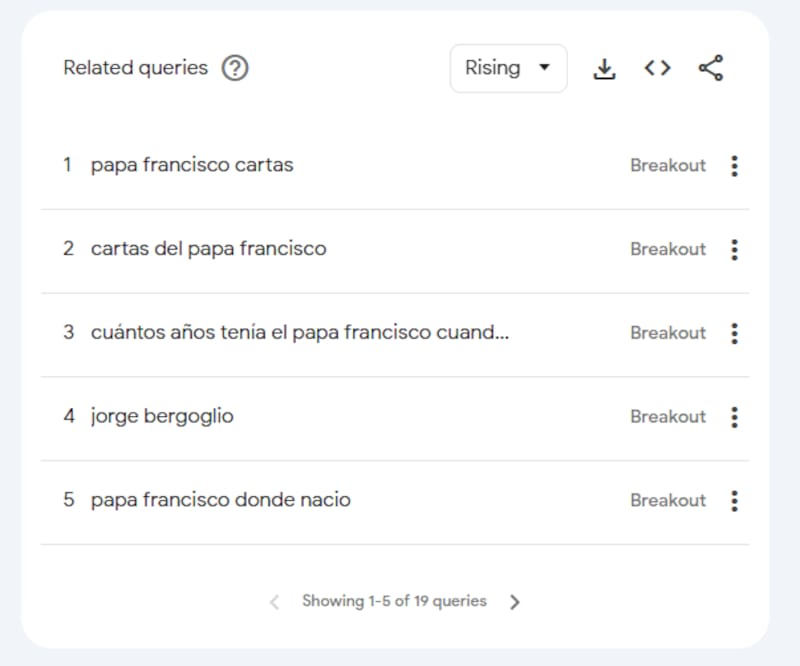
Task: Expand the truncated query about papa francisco's age
Action: pos(300,333)
